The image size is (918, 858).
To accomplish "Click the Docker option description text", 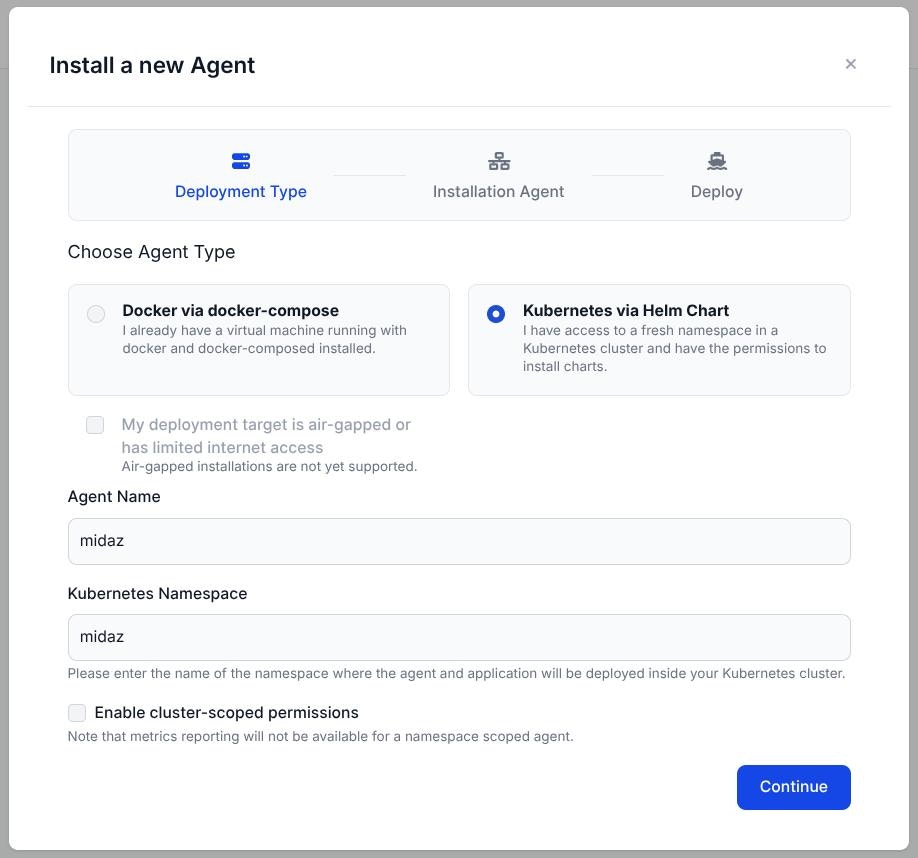I will pos(265,339).
